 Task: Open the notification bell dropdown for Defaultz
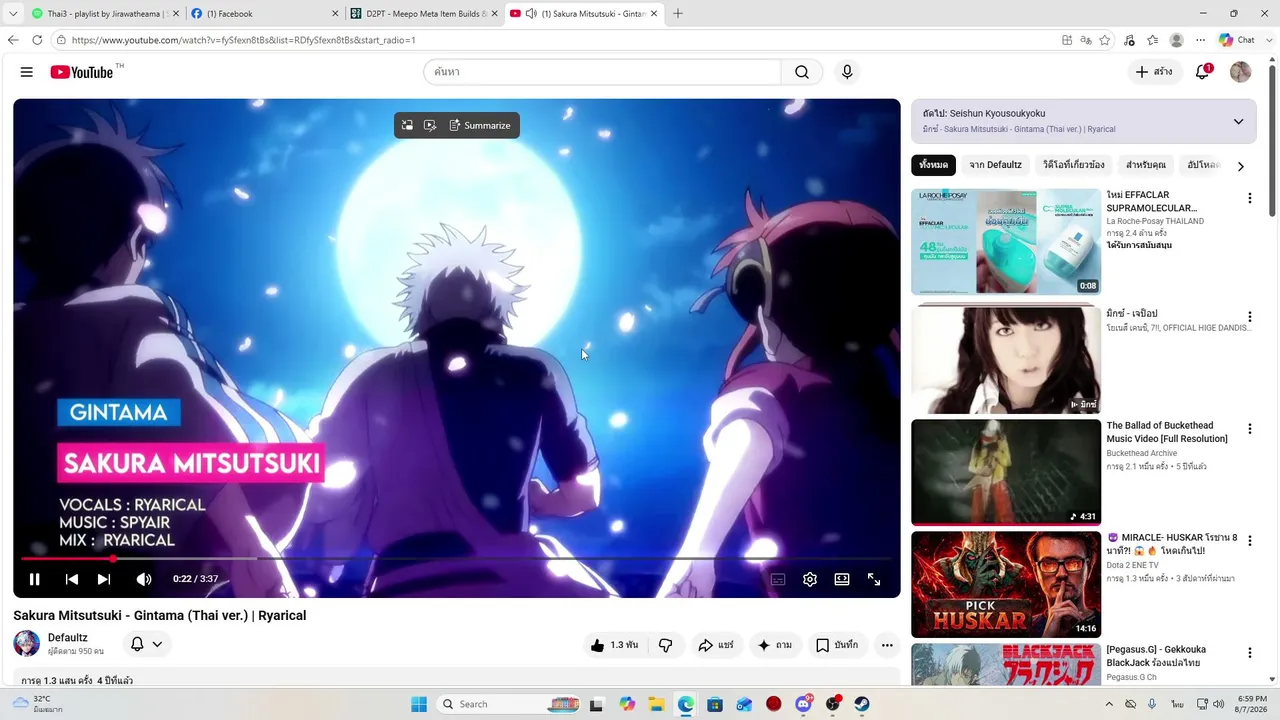(x=147, y=644)
